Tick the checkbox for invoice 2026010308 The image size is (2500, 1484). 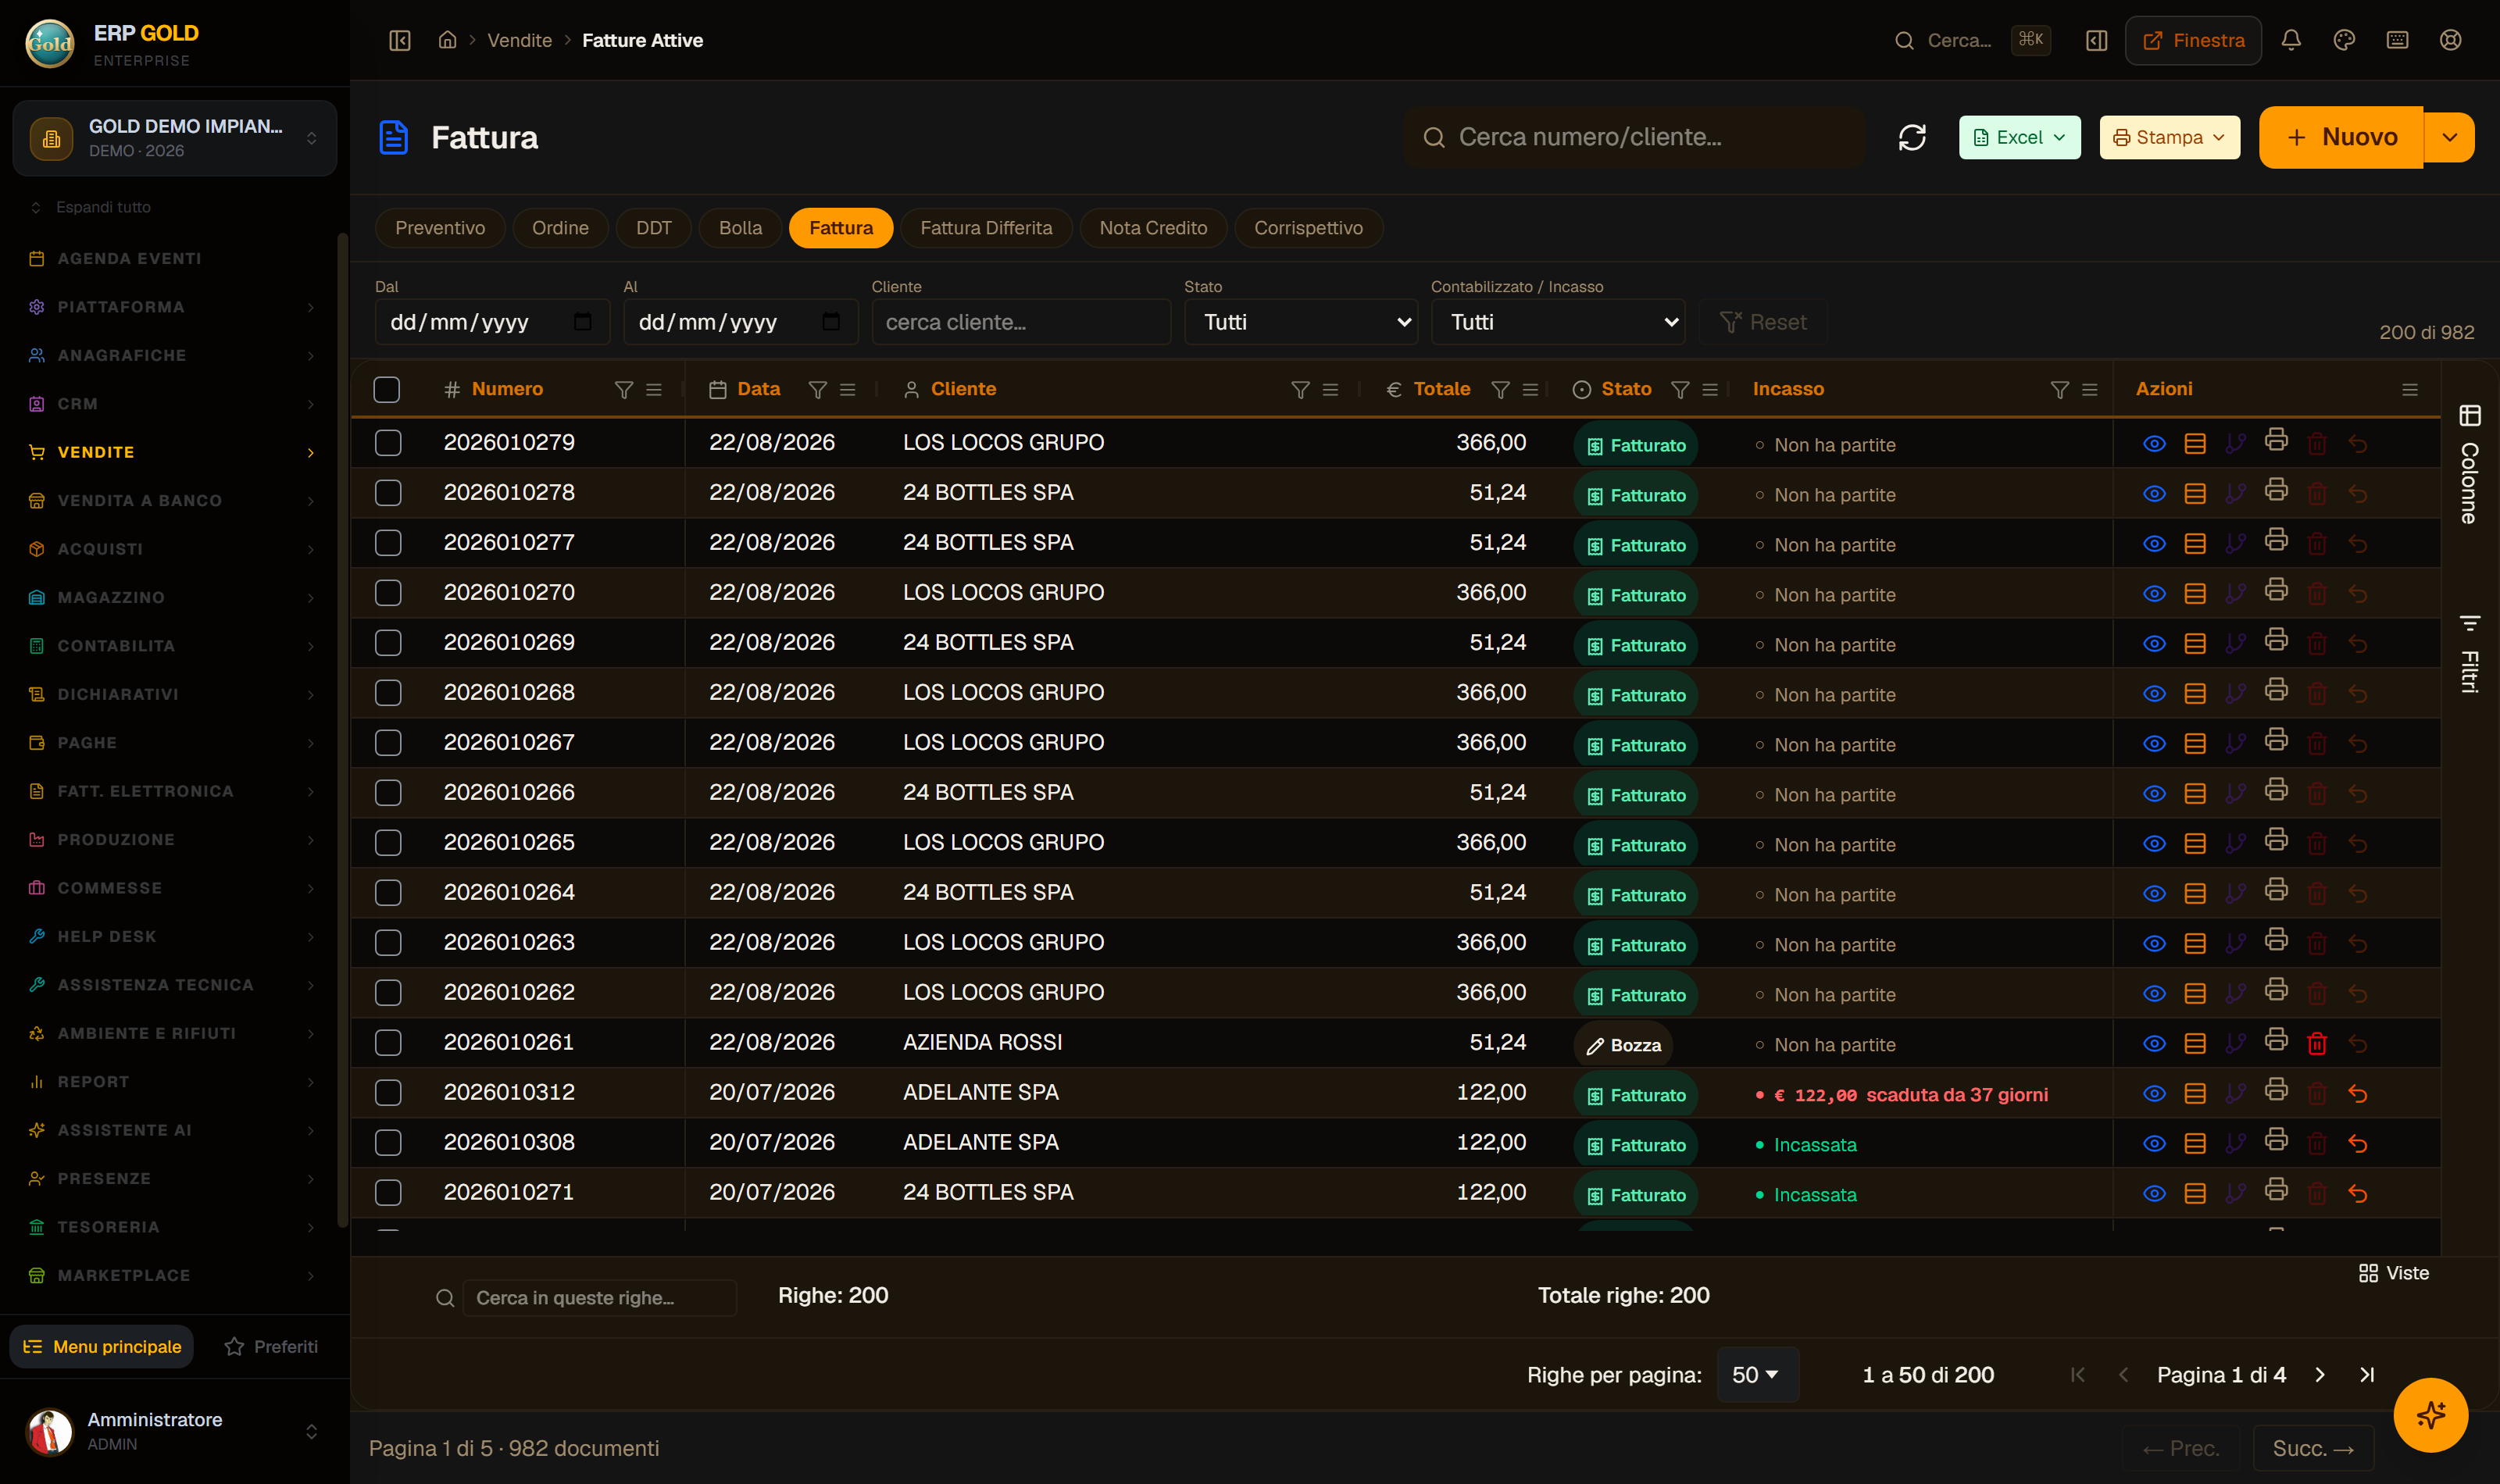coord(388,1142)
